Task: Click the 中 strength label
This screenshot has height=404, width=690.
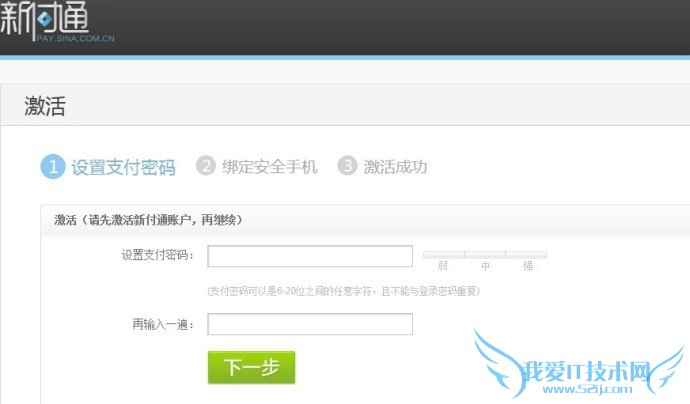Action: pos(485,266)
